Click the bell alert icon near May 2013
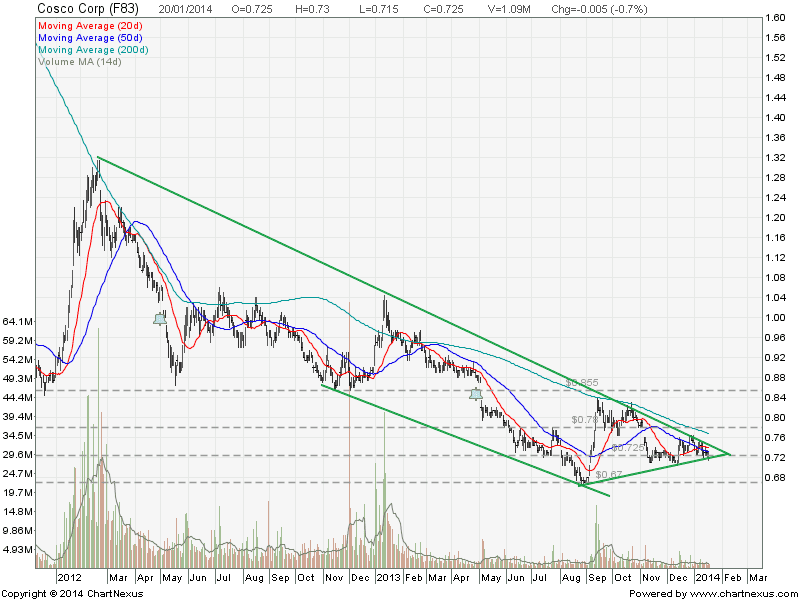Screen dimensions: 800x600 [476, 394]
